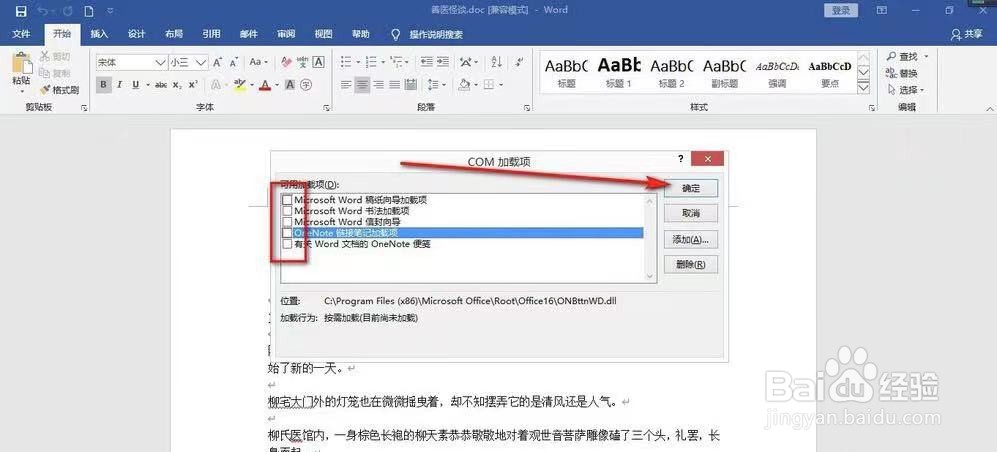Check Microsoft Word 书法加载项 checkbox
Viewport: 997px width, 452px height.
(x=287, y=211)
